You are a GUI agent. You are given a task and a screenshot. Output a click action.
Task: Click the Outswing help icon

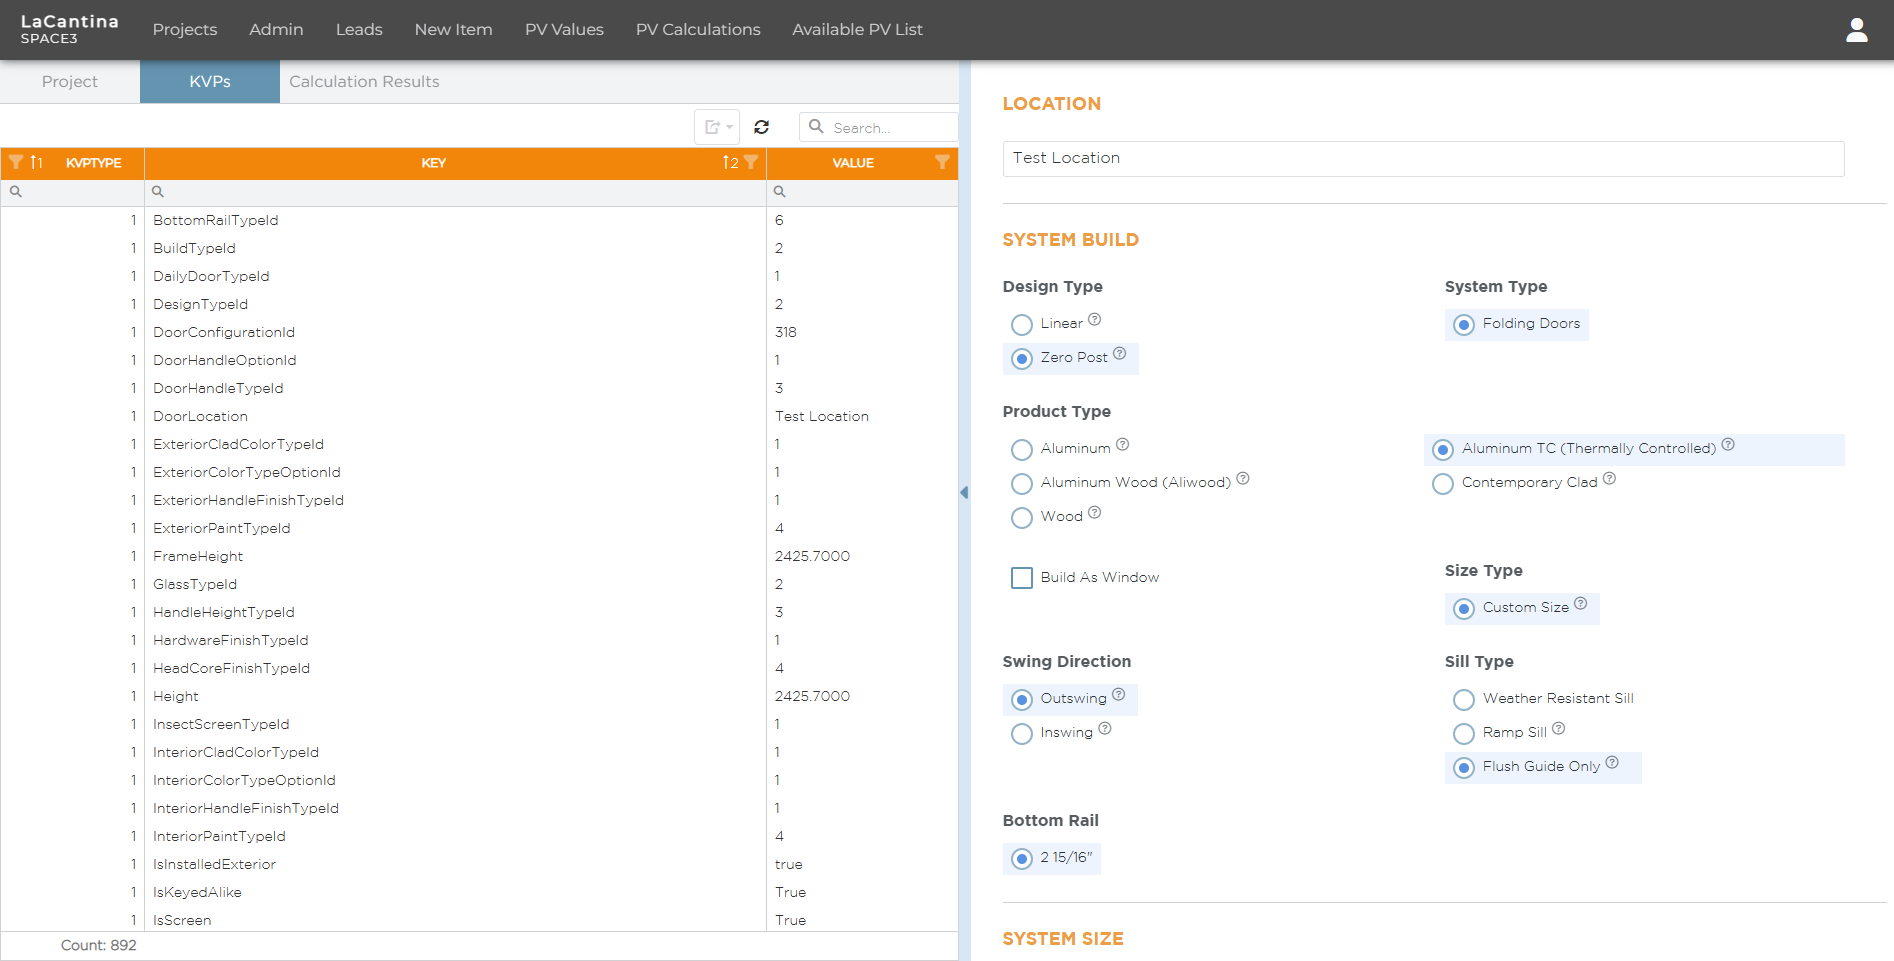[x=1119, y=695]
